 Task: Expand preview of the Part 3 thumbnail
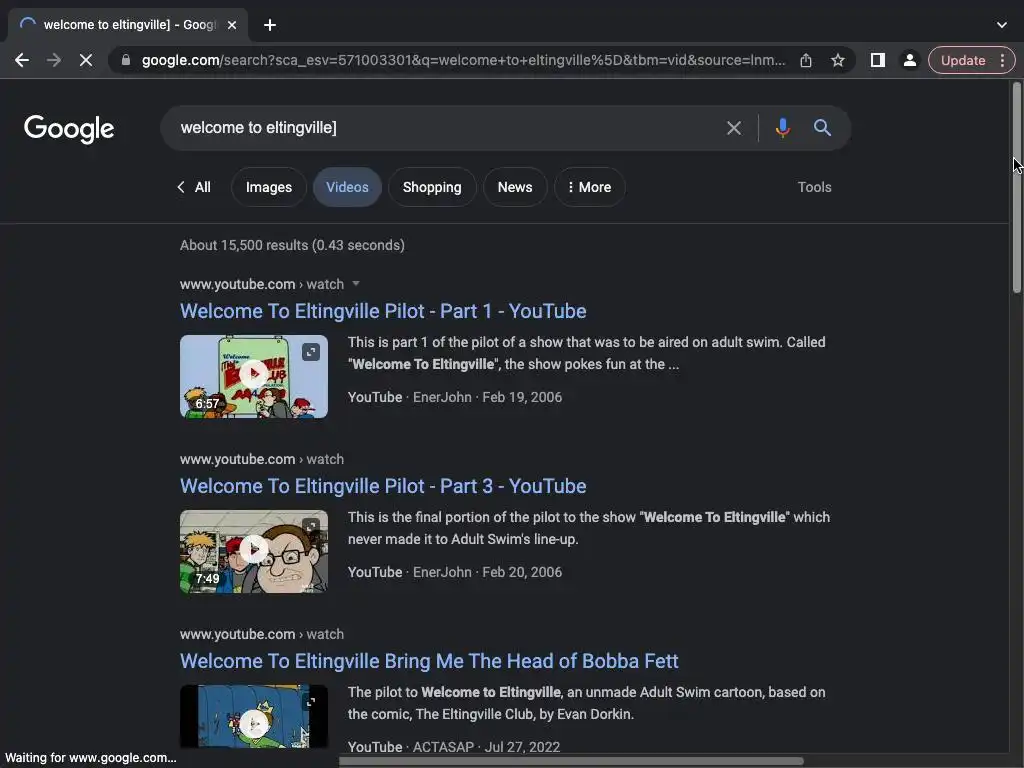311,526
